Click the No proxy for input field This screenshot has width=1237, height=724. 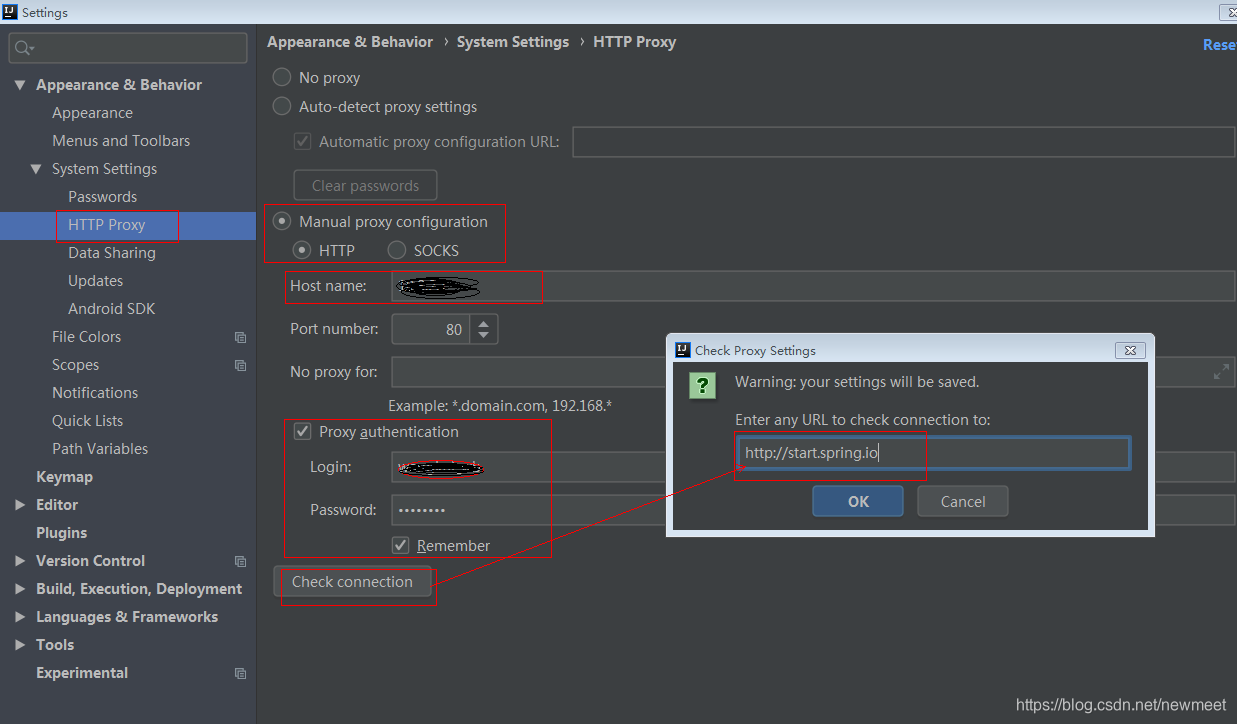813,372
